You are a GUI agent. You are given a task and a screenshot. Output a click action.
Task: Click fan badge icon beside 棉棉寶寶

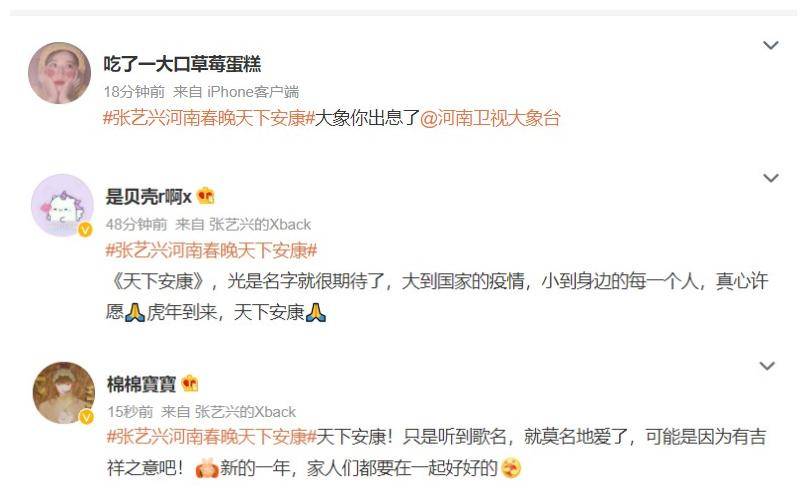point(190,383)
